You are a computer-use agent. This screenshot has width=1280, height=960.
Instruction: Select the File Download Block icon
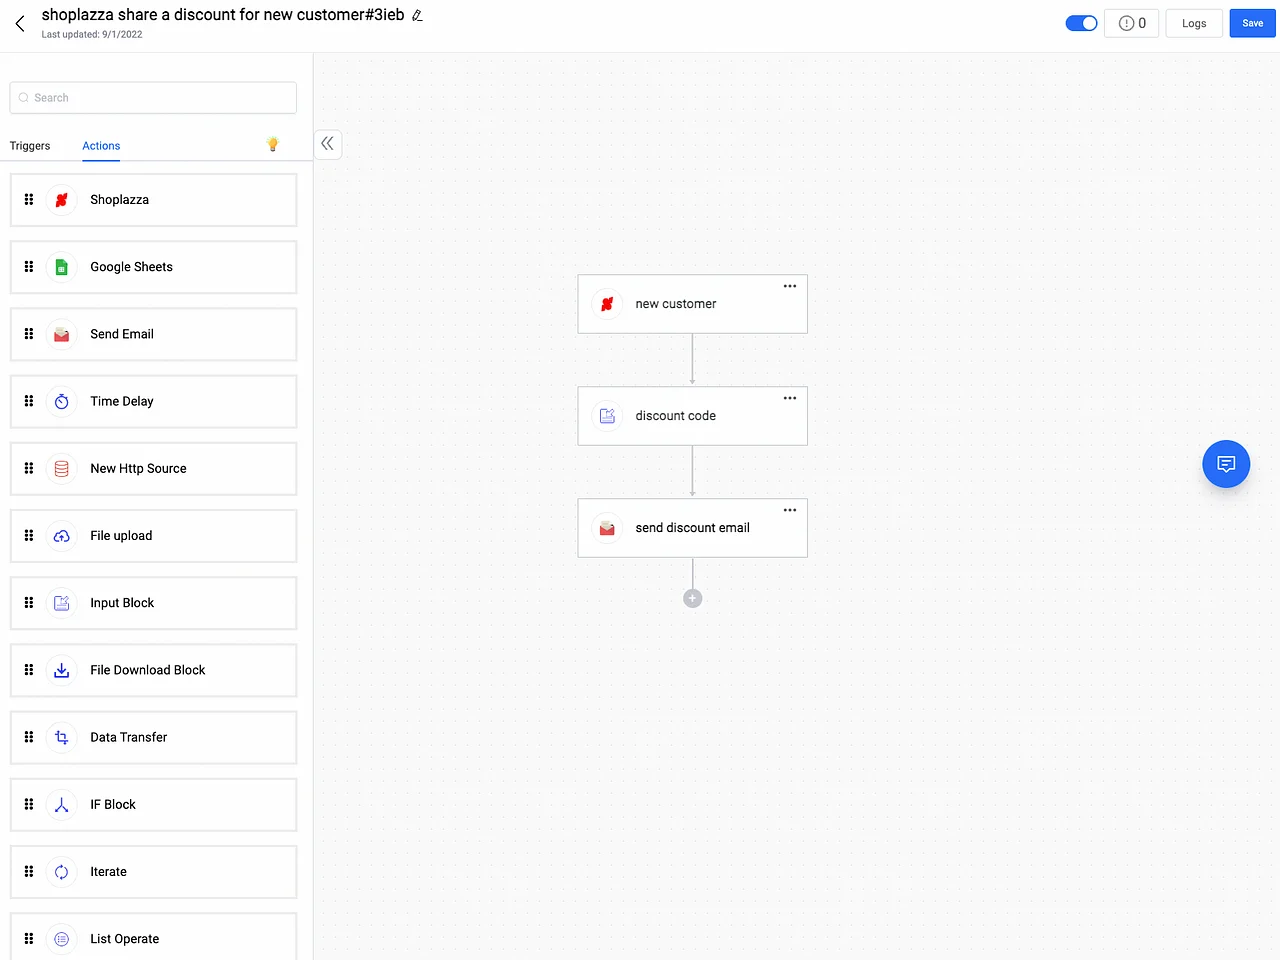[61, 670]
